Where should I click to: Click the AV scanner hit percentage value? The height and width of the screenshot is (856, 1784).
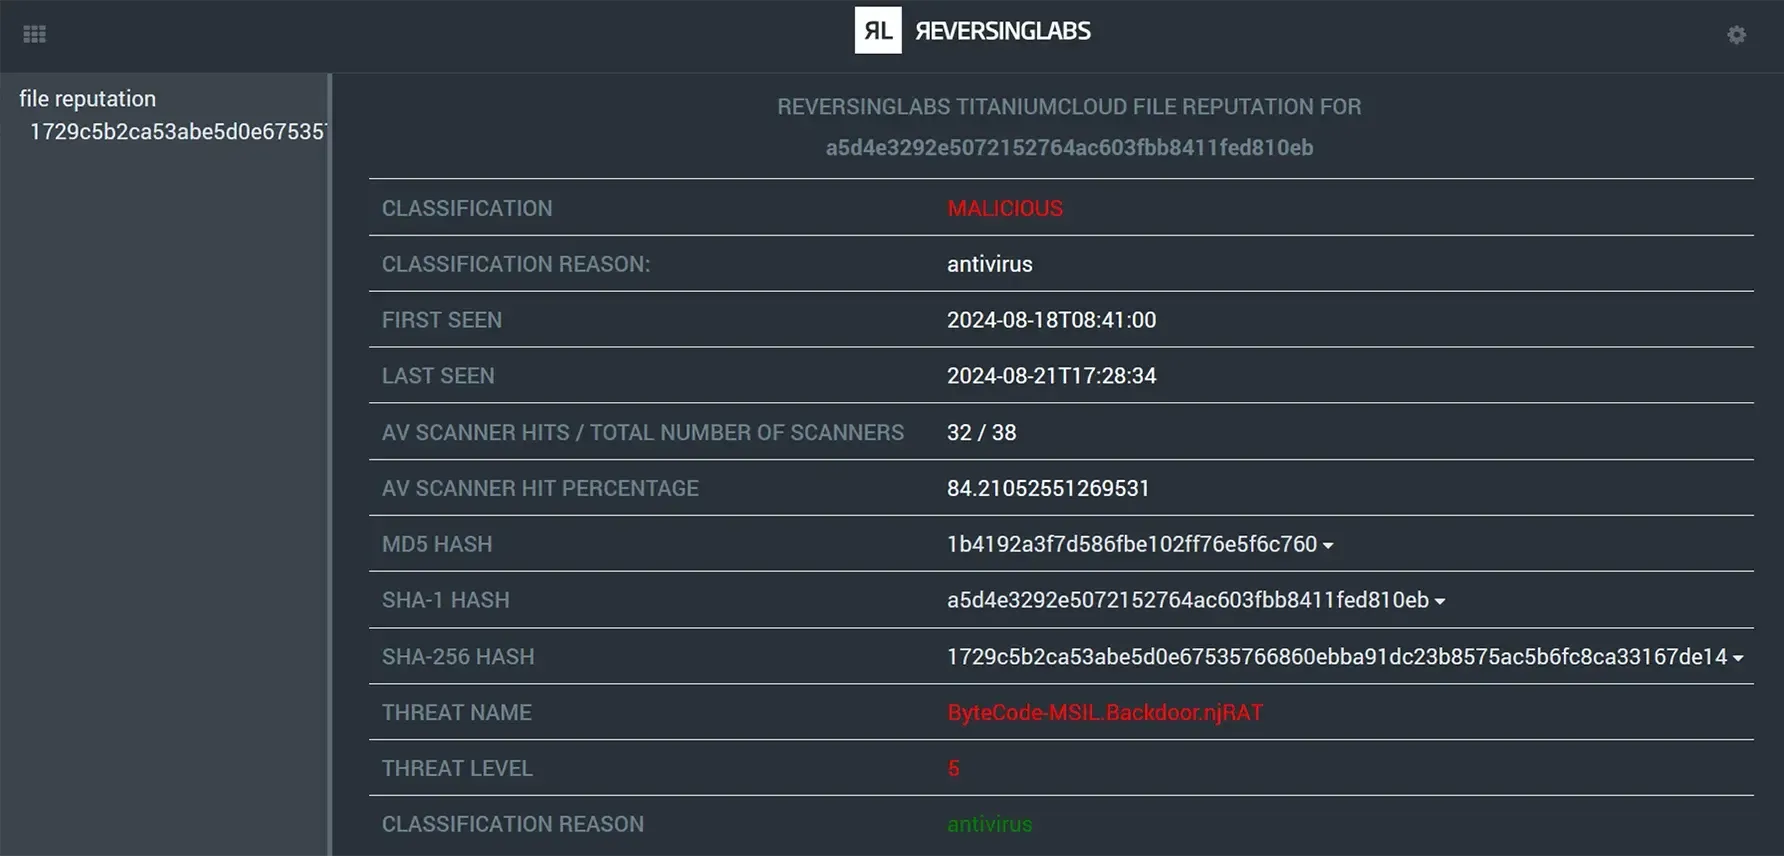1048,488
